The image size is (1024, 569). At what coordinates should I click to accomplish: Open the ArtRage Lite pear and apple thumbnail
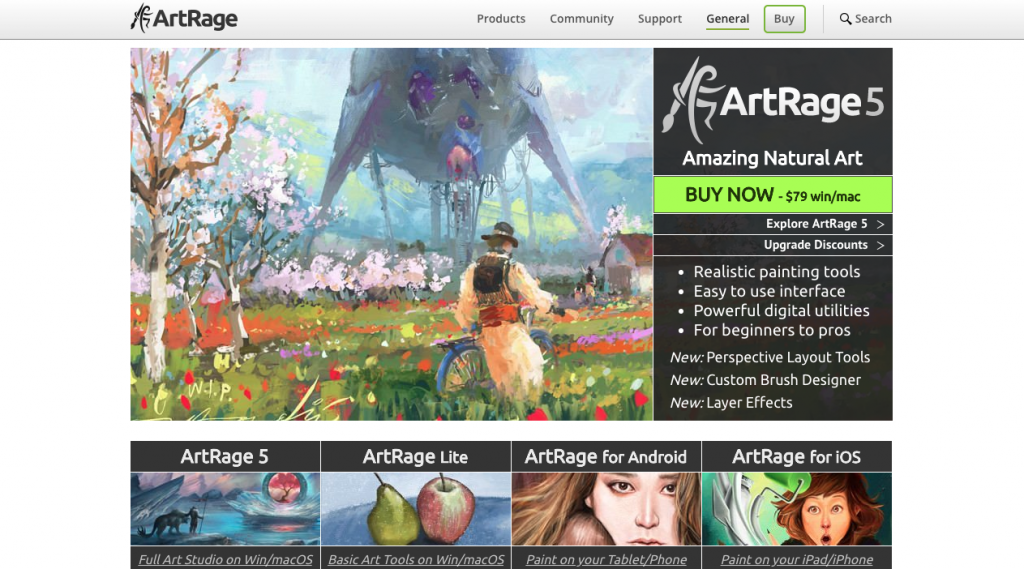[416, 509]
